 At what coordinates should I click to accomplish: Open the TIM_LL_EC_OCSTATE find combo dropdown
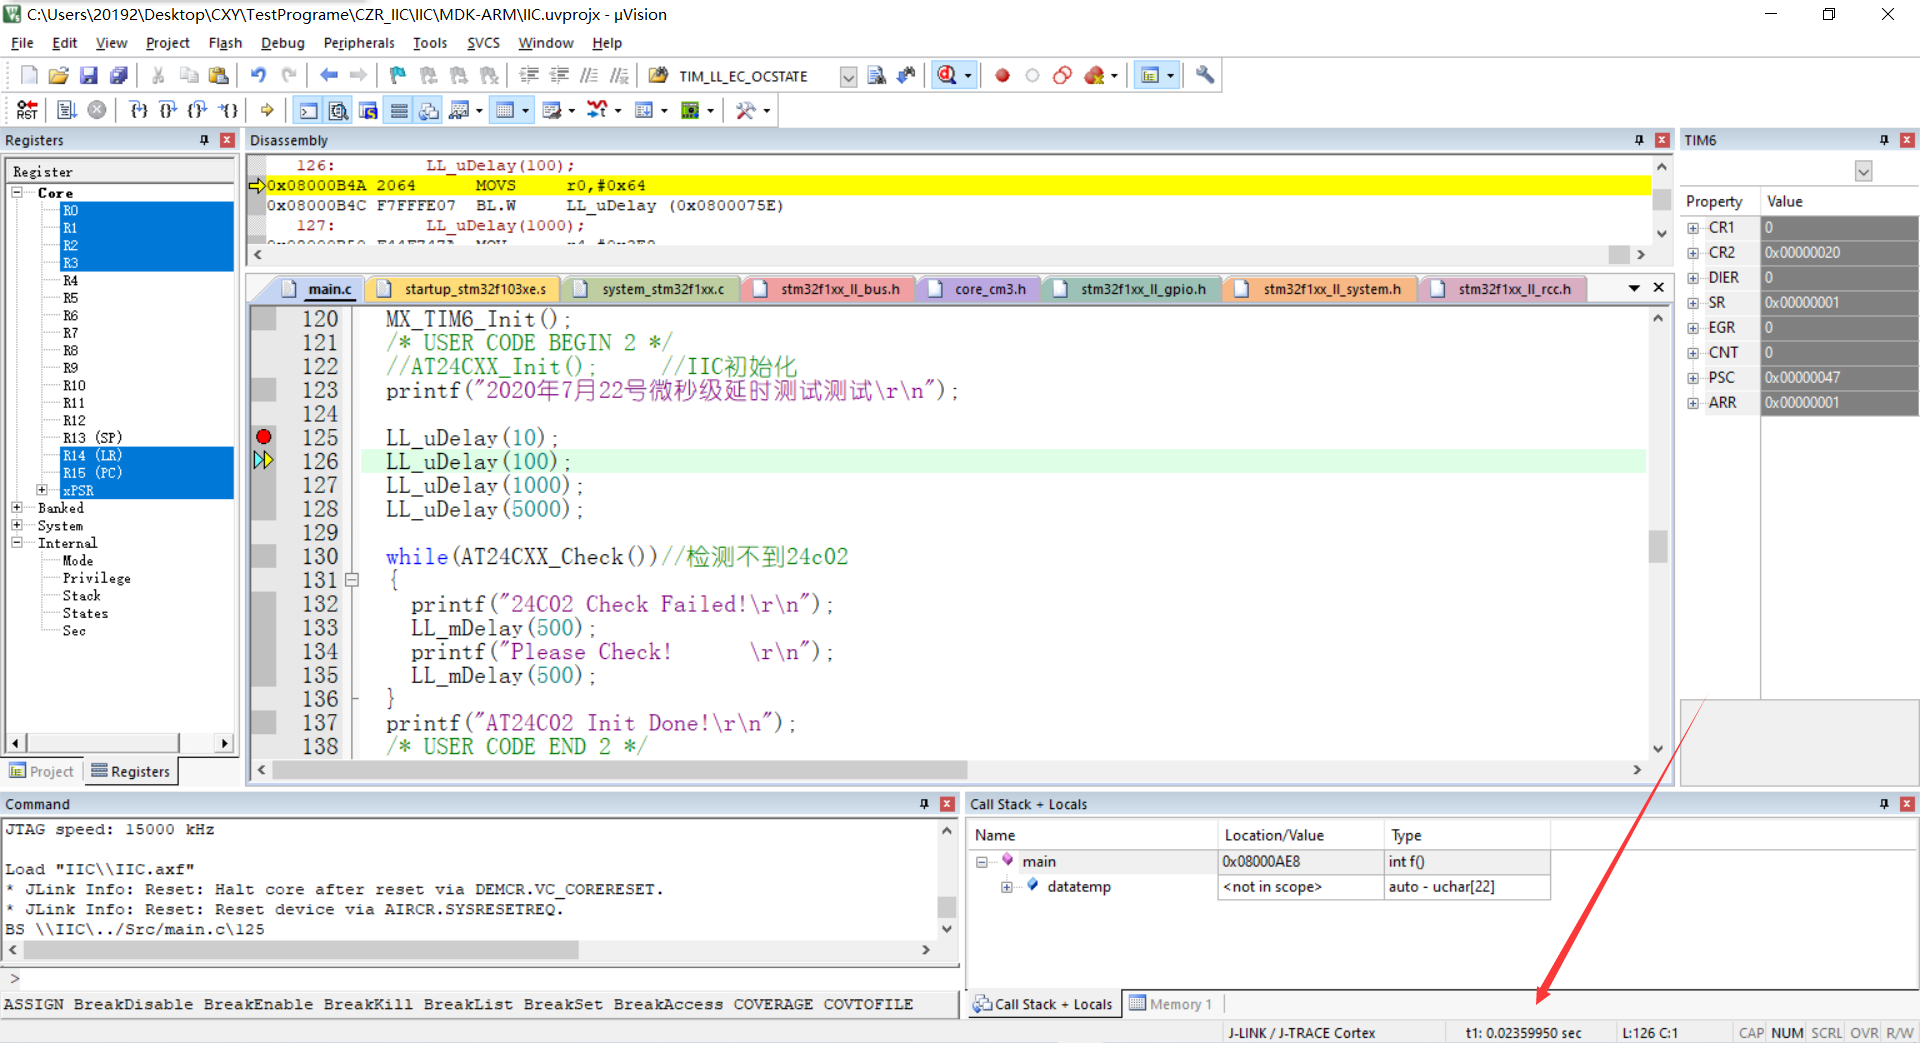(848, 76)
